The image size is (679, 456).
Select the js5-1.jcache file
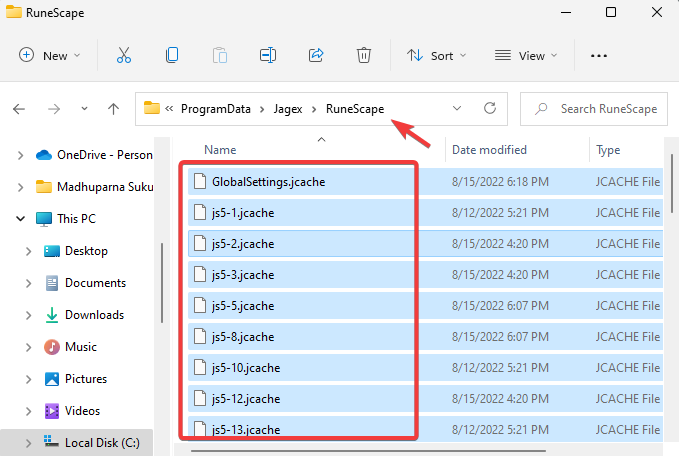click(x=425, y=213)
